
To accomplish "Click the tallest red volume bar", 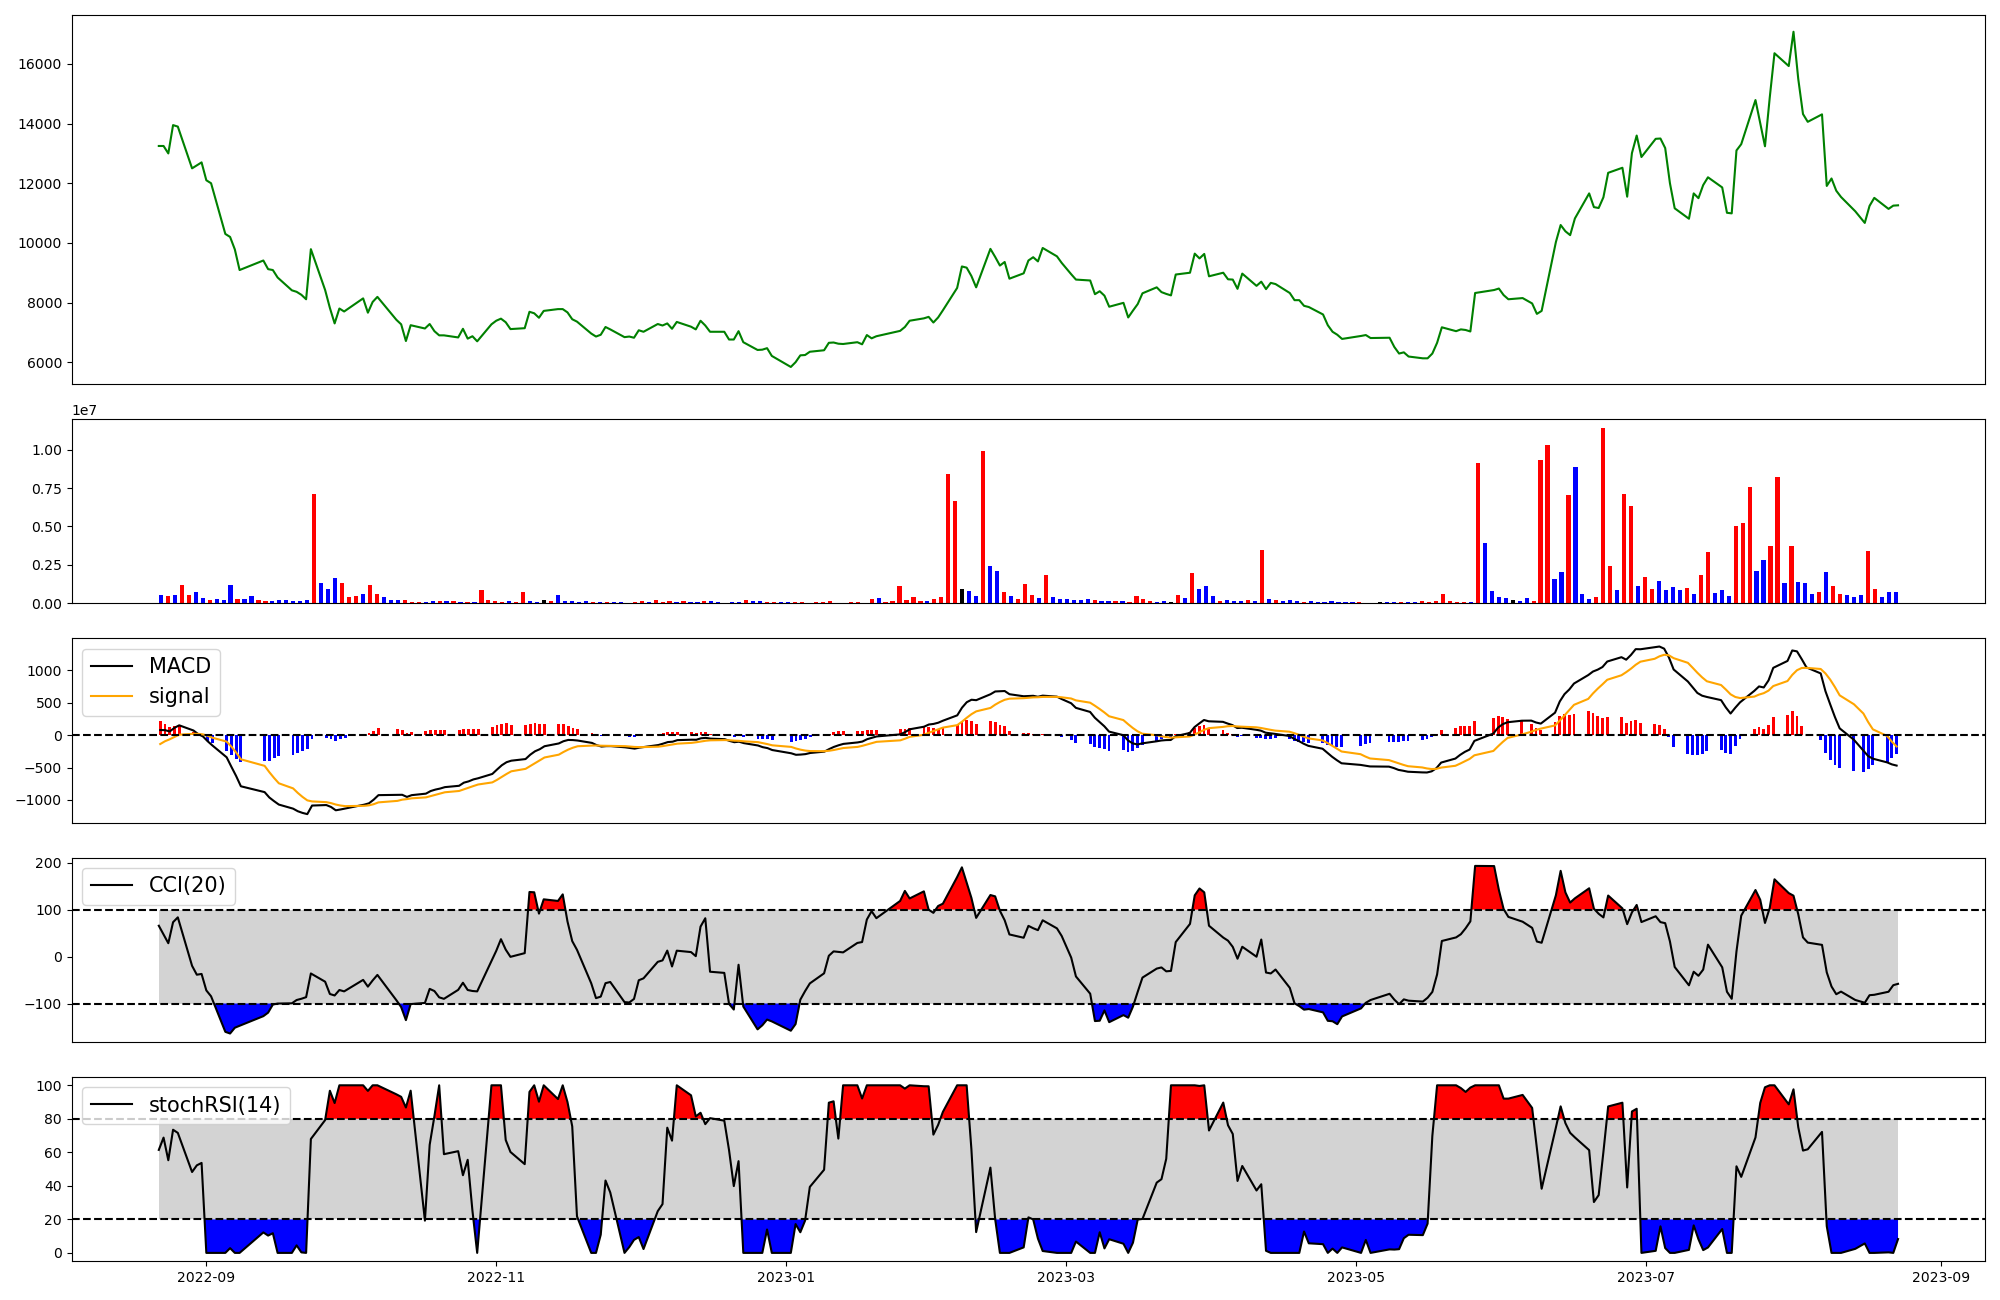I will (x=1603, y=515).
